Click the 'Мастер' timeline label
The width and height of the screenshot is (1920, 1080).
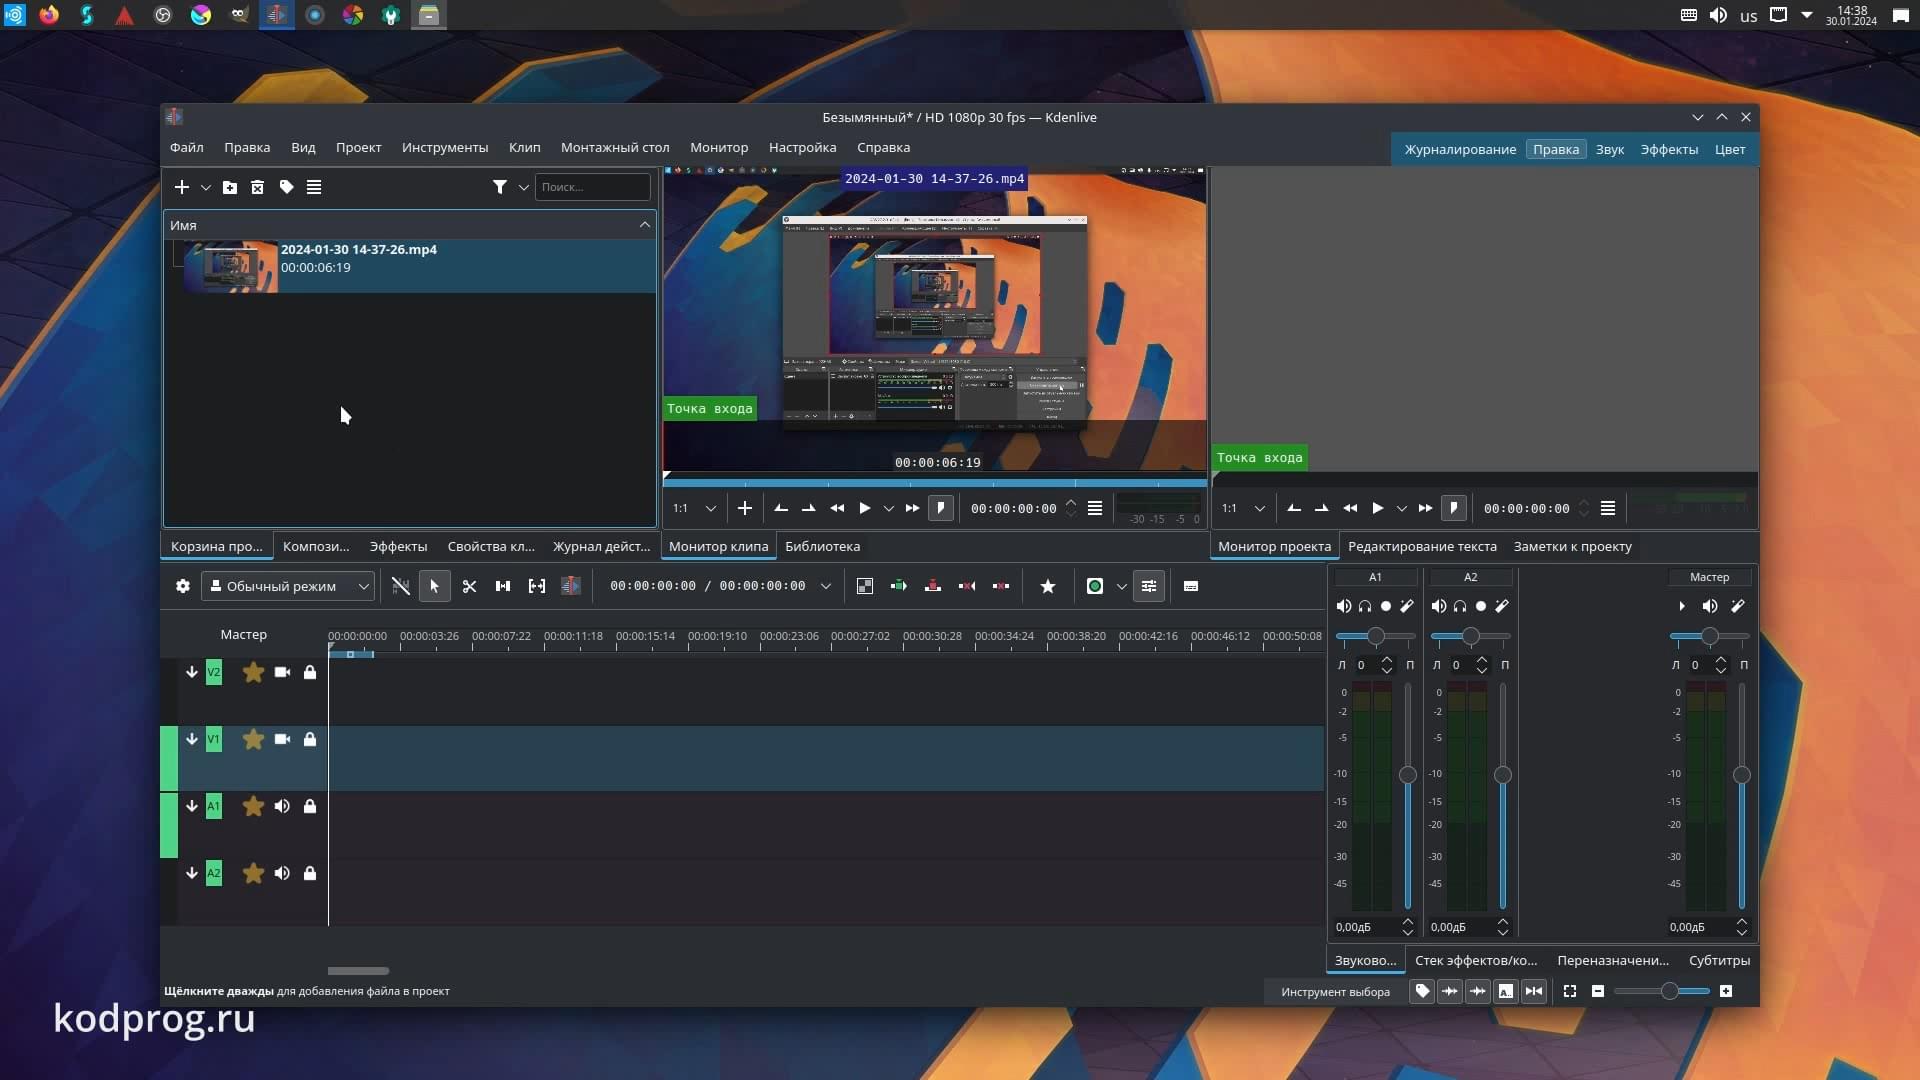(244, 635)
